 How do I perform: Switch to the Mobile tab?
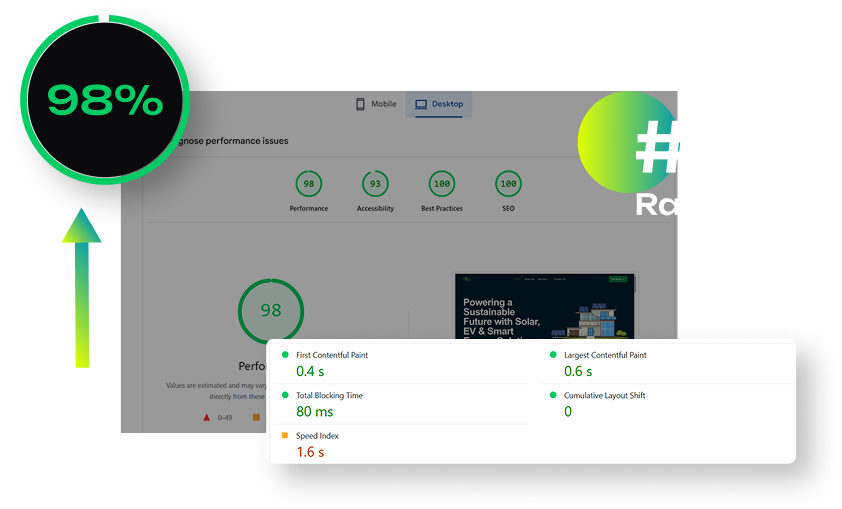click(x=376, y=104)
